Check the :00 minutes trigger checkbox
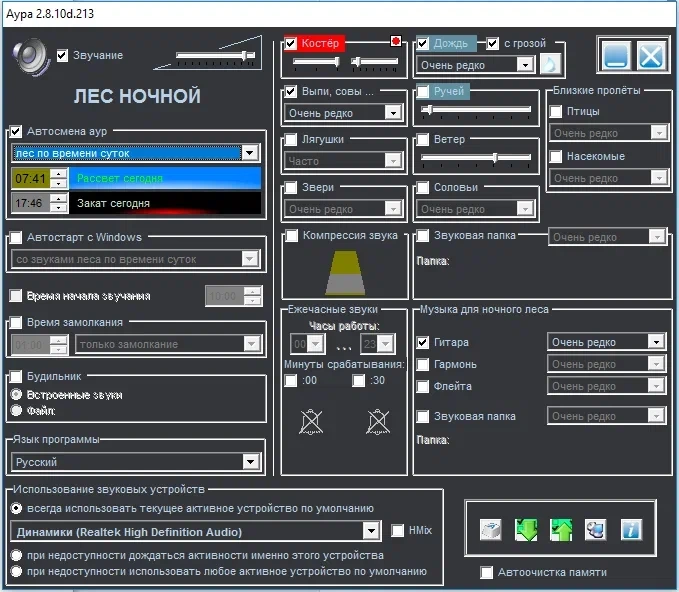Viewport: 679px width, 592px height. pyautogui.click(x=291, y=381)
